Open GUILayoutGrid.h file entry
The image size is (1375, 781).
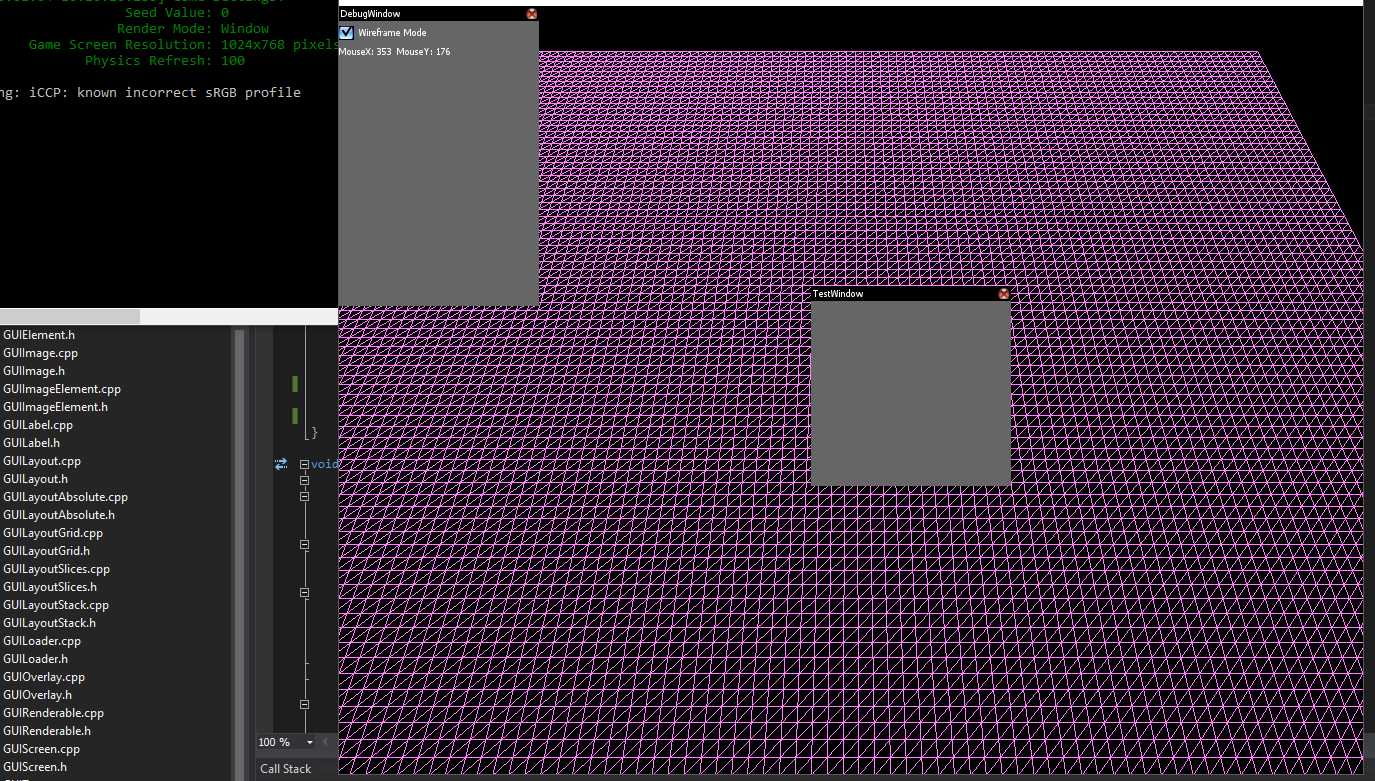click(x=47, y=551)
